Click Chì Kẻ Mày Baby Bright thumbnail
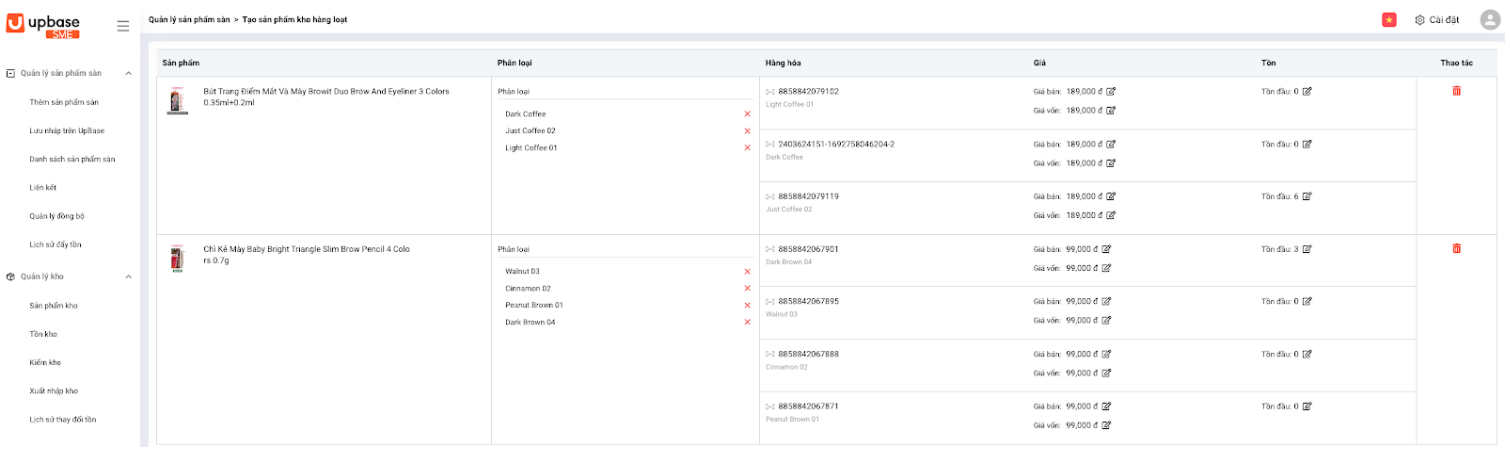 [178, 259]
